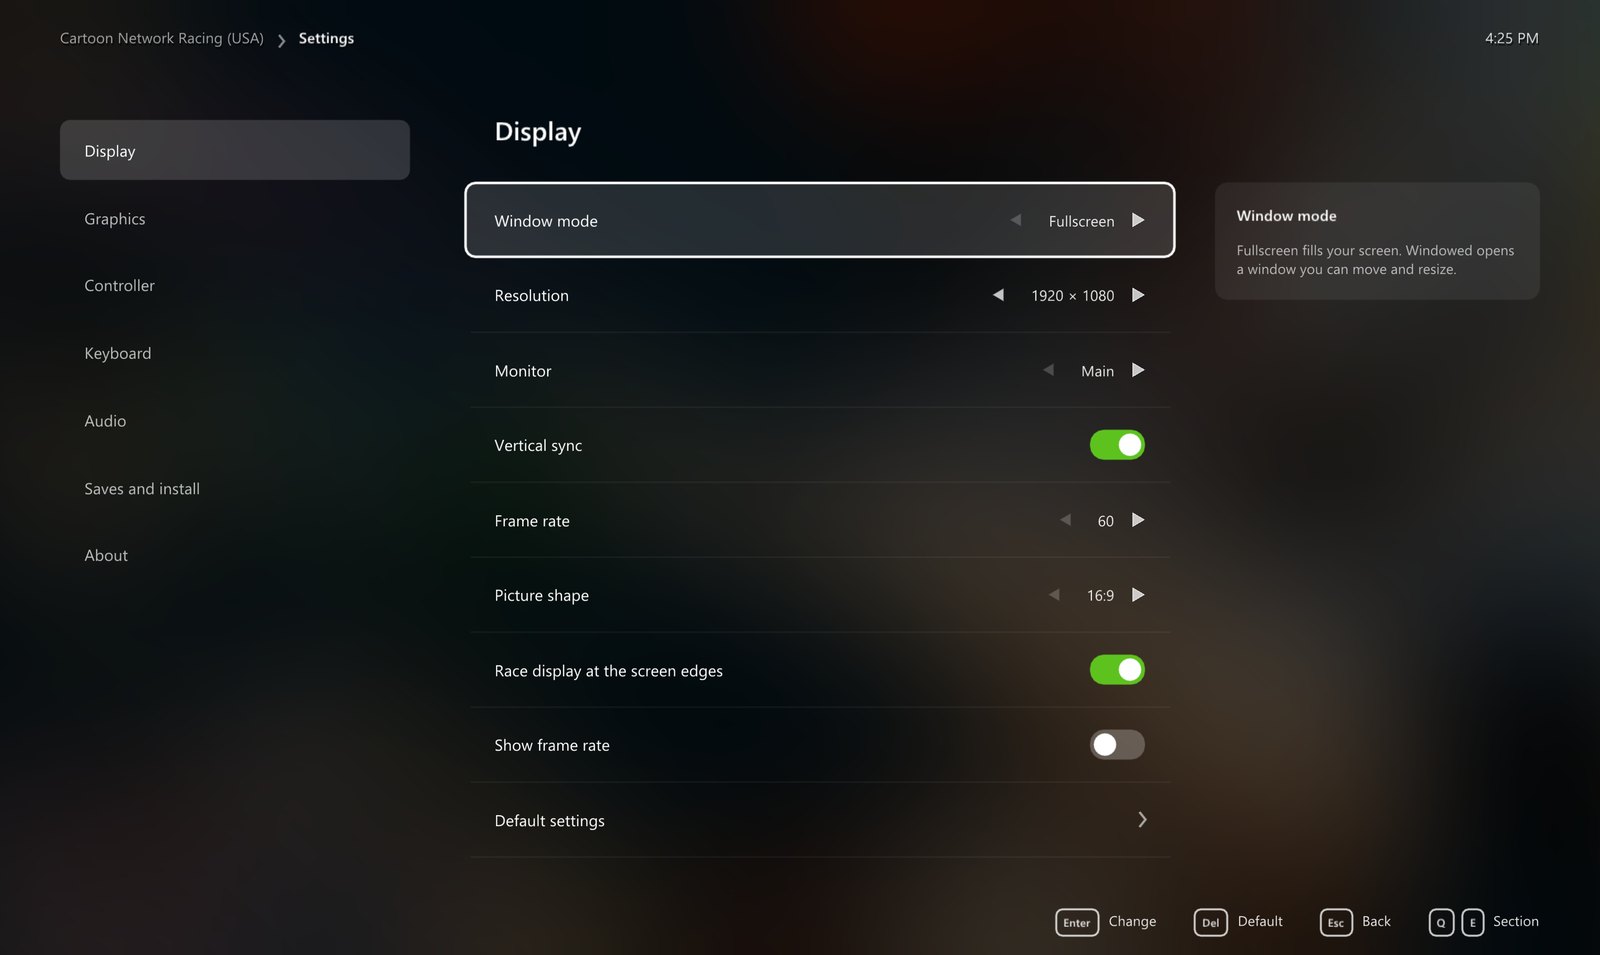Click the E key section hint
Image resolution: width=1600 pixels, height=955 pixels.
1473,922
